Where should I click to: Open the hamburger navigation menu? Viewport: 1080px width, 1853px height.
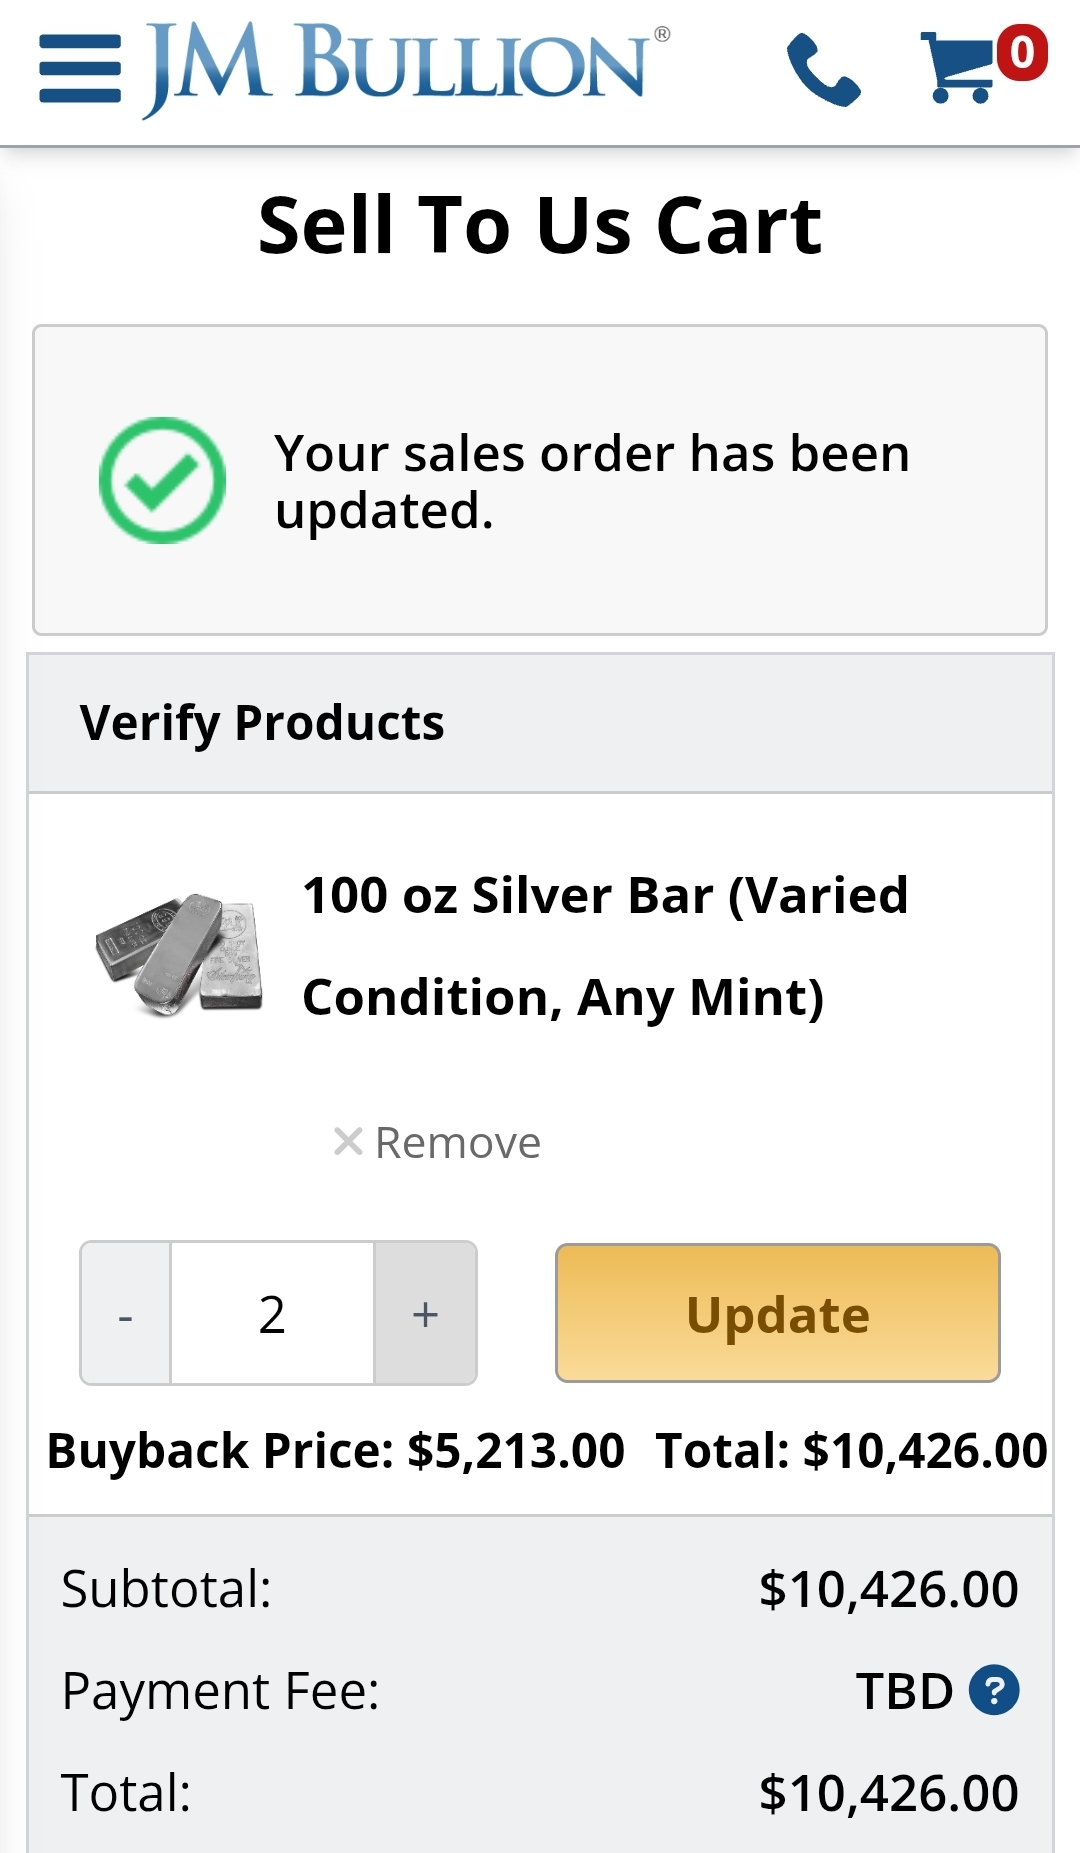tap(80, 68)
